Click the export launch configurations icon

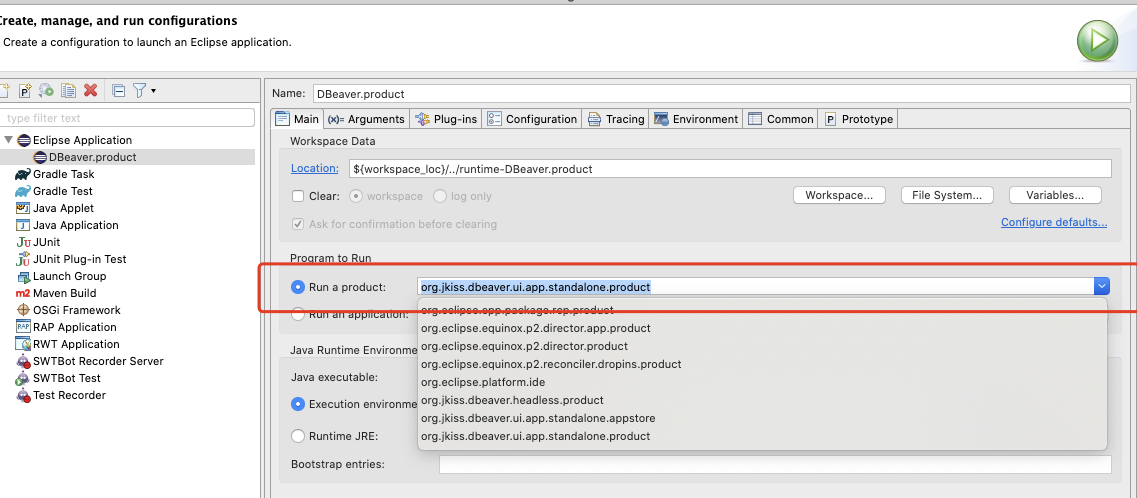click(x=46, y=91)
